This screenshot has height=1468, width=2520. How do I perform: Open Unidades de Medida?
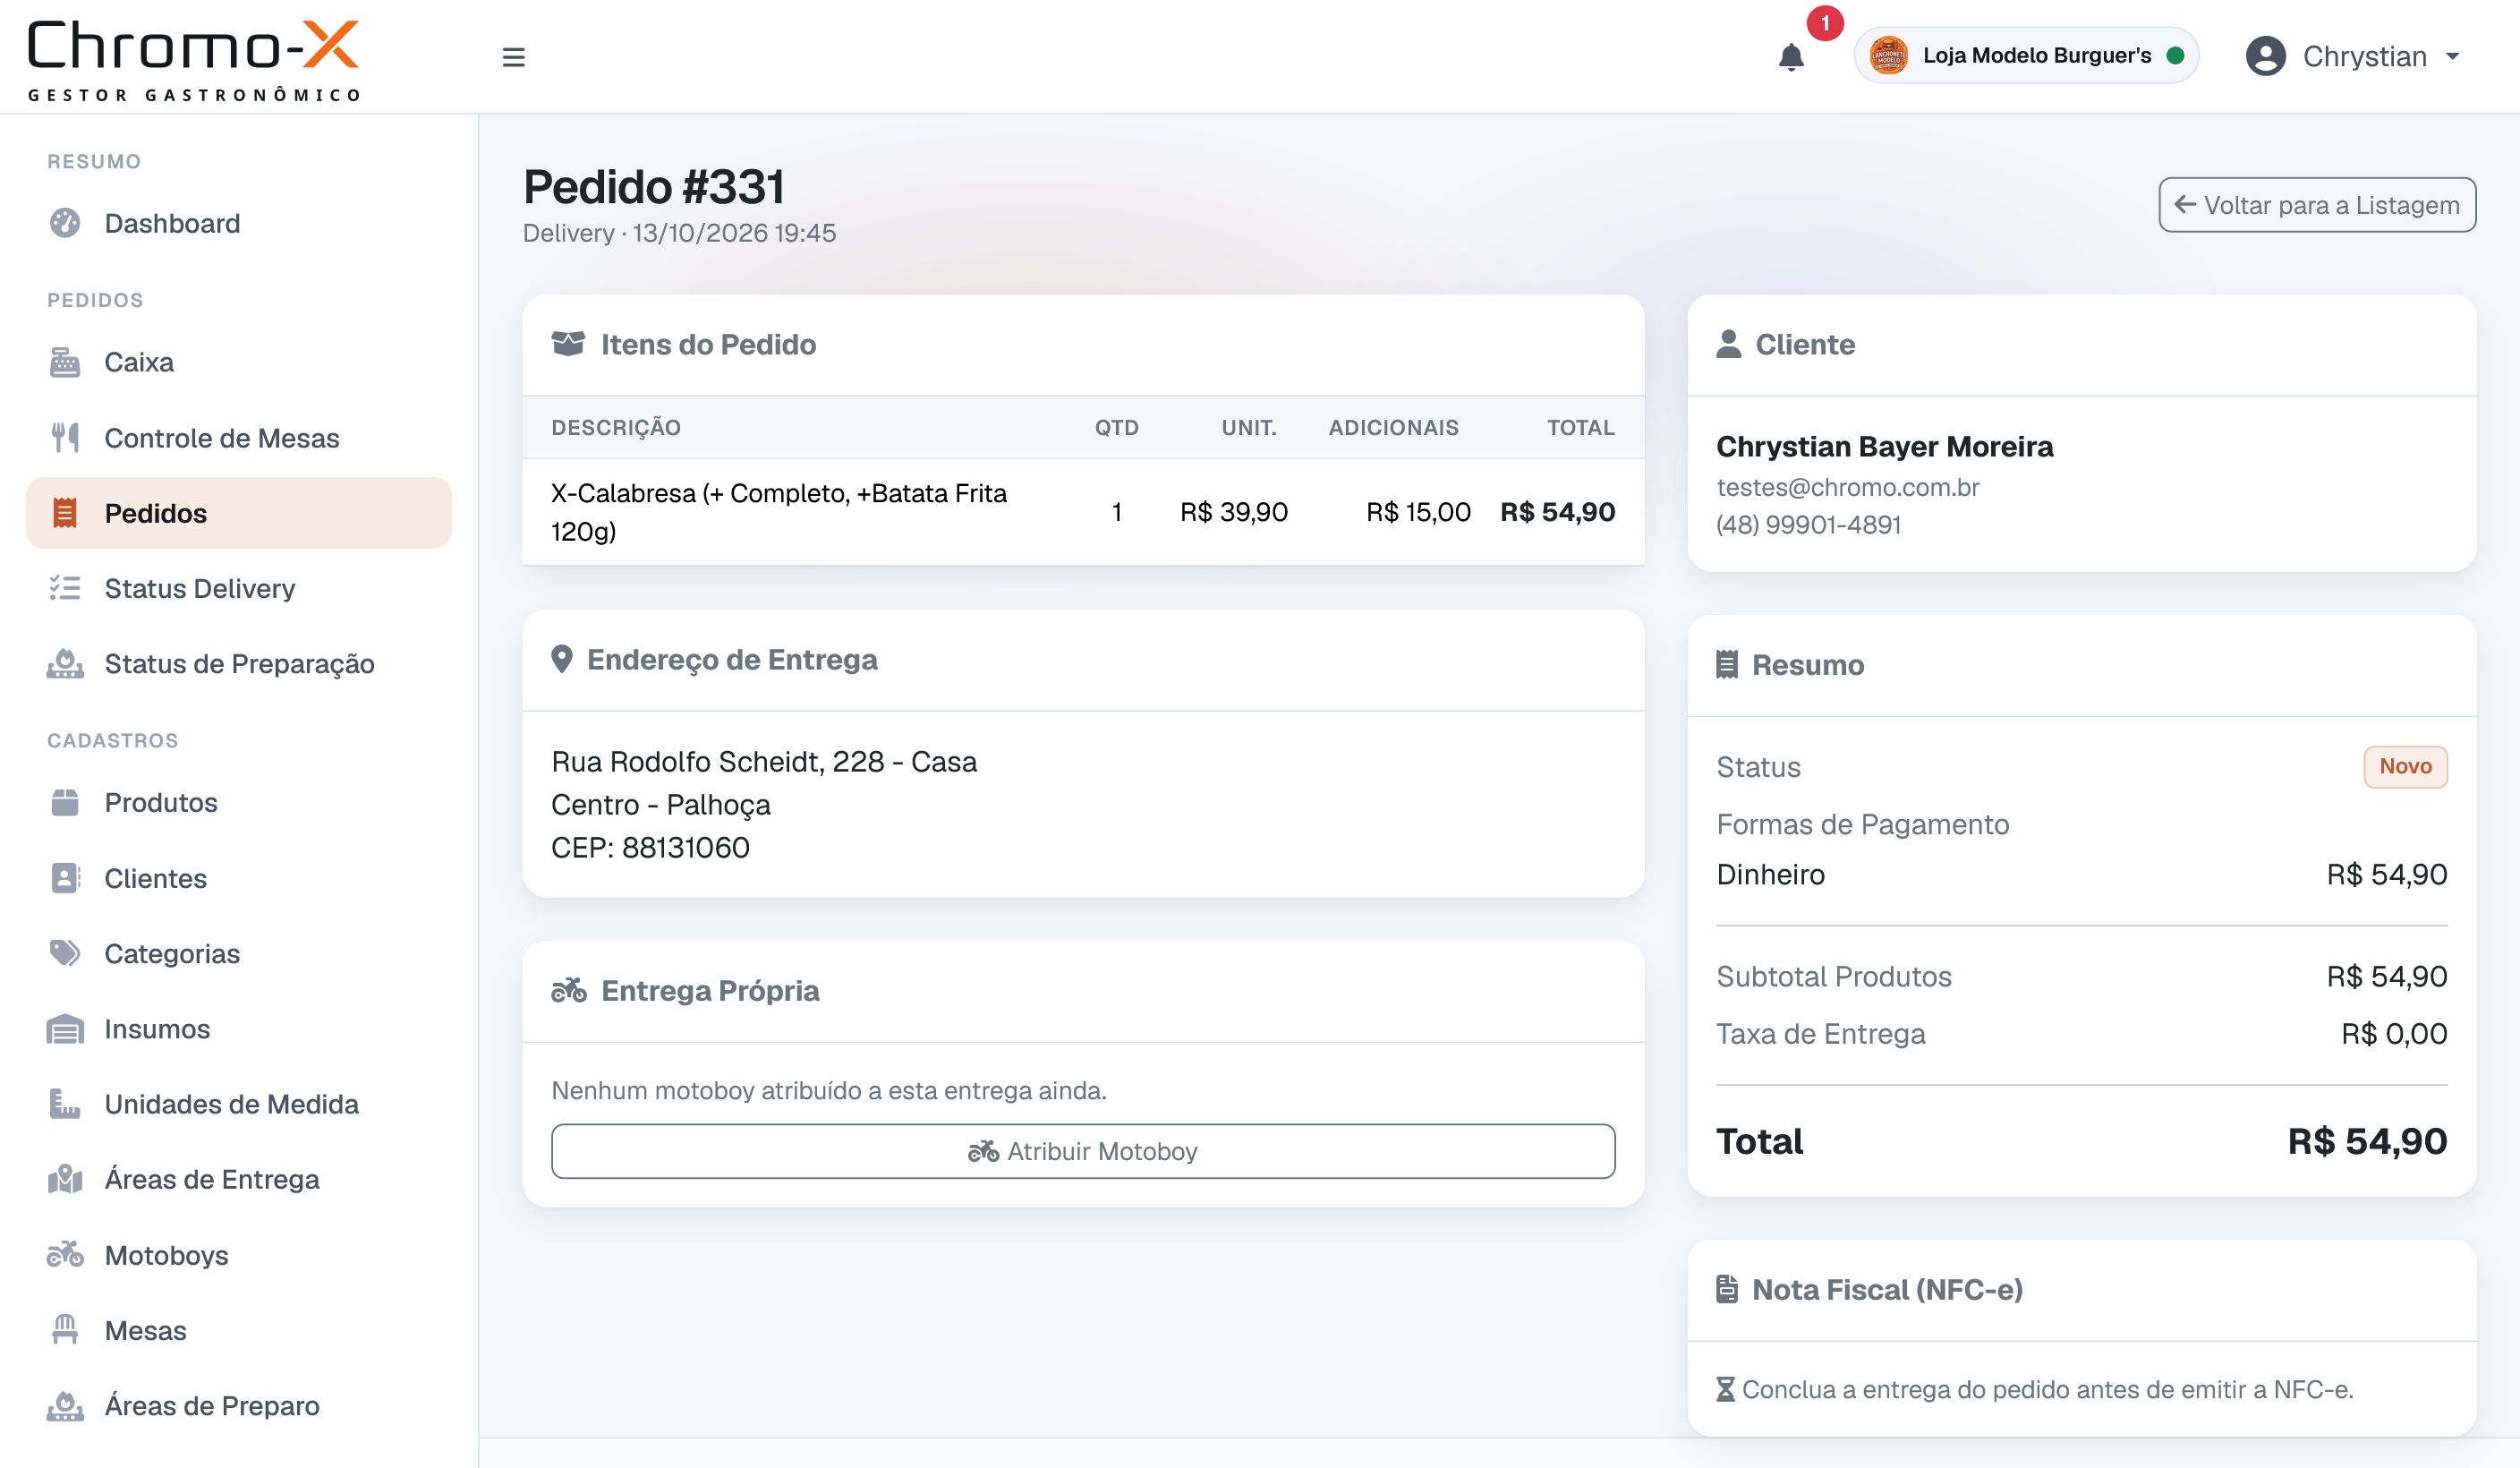click(x=238, y=1104)
